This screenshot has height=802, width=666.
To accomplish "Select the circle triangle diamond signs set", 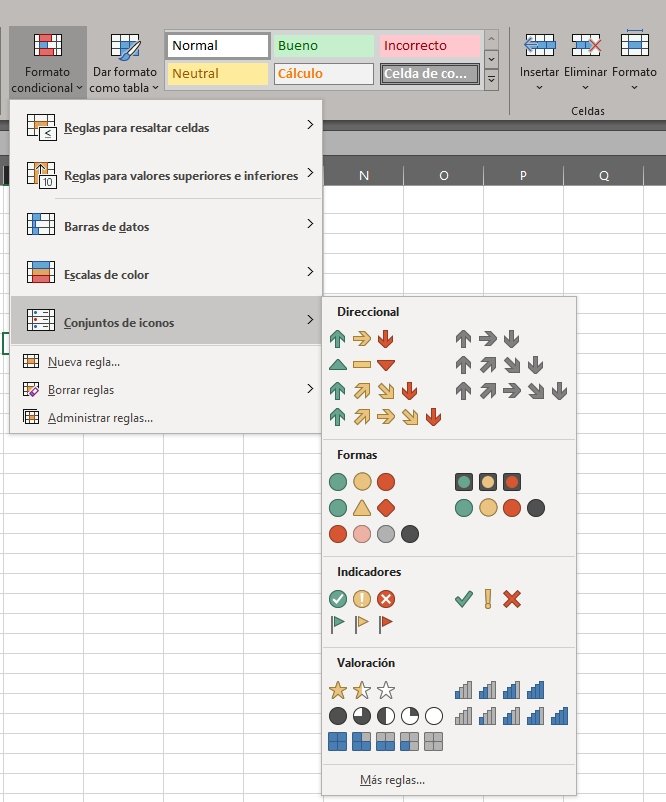I will 362,508.
